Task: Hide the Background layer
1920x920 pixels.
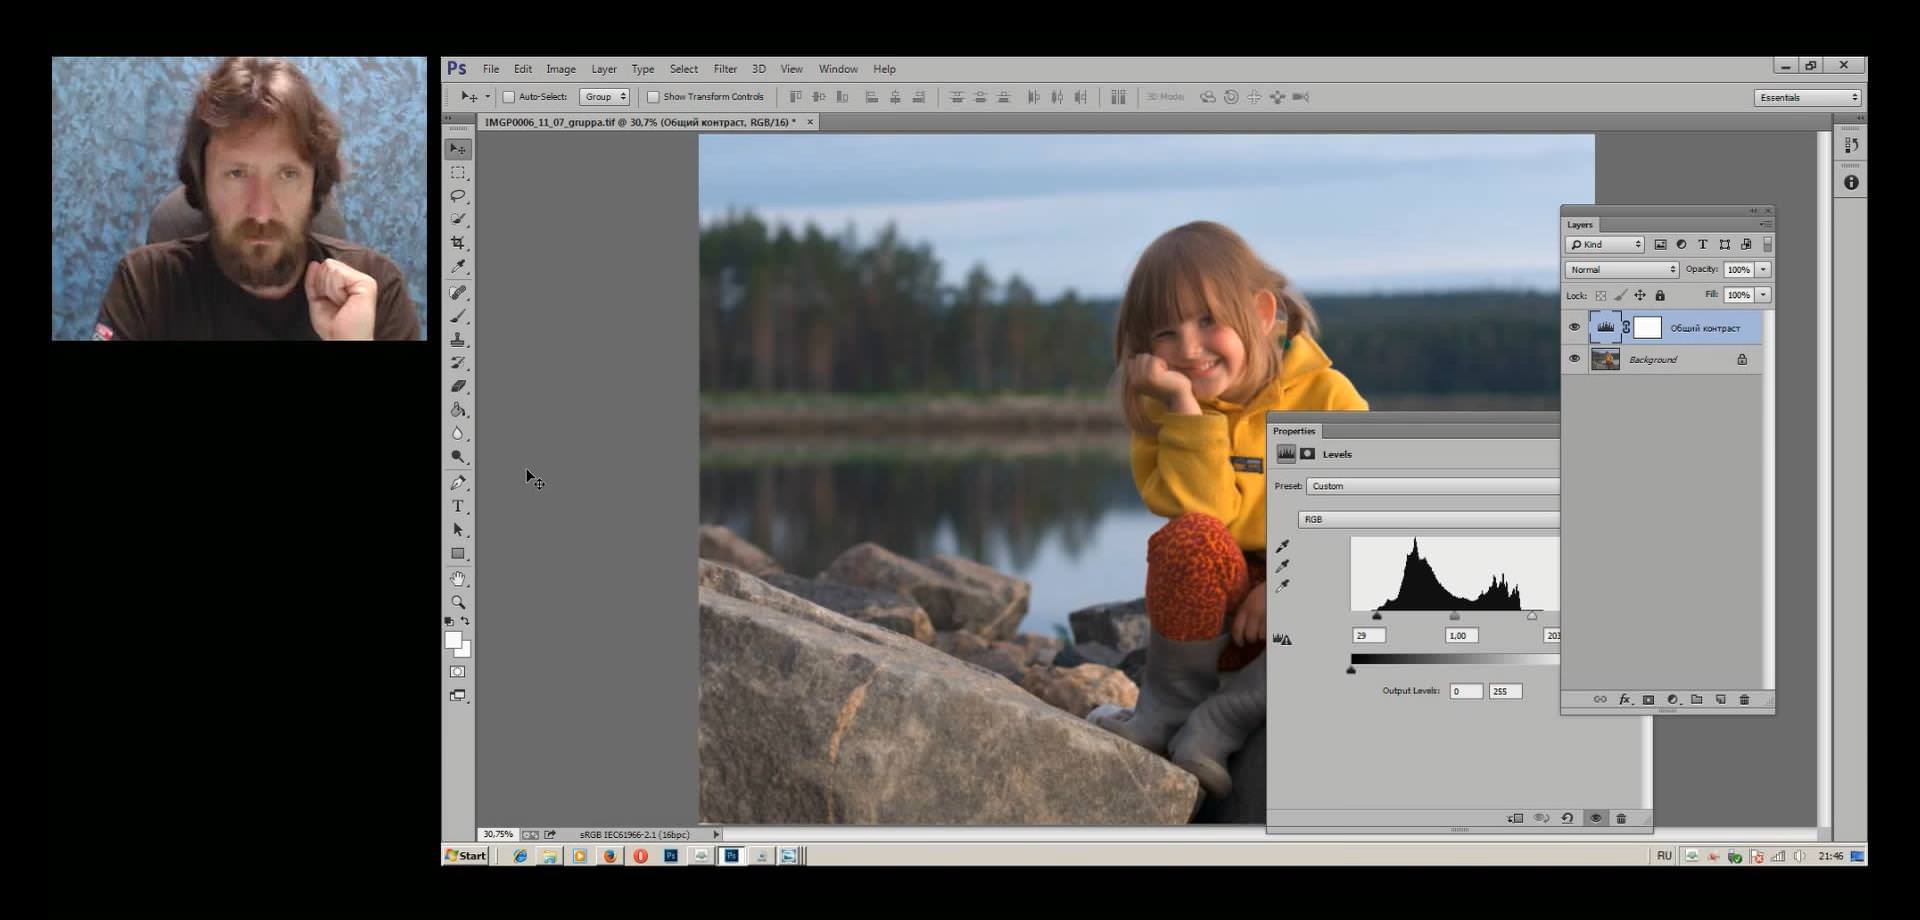Action: [x=1574, y=359]
